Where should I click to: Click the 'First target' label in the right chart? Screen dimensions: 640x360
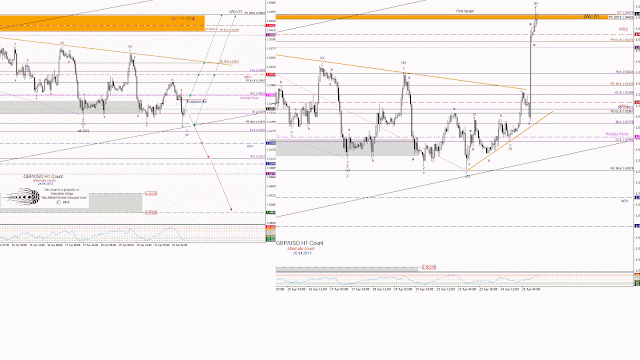pos(465,11)
